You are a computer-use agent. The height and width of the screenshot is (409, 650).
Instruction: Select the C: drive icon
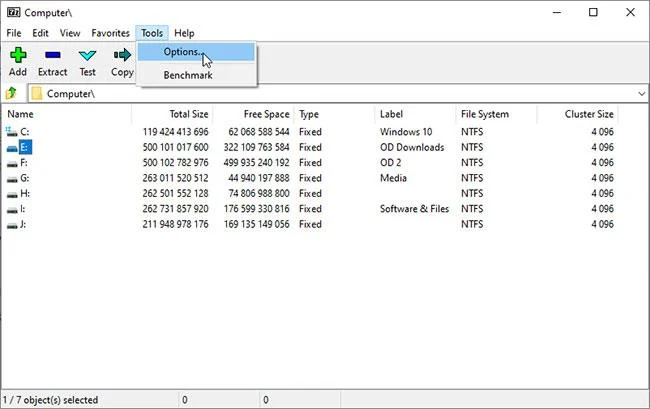[x=12, y=132]
